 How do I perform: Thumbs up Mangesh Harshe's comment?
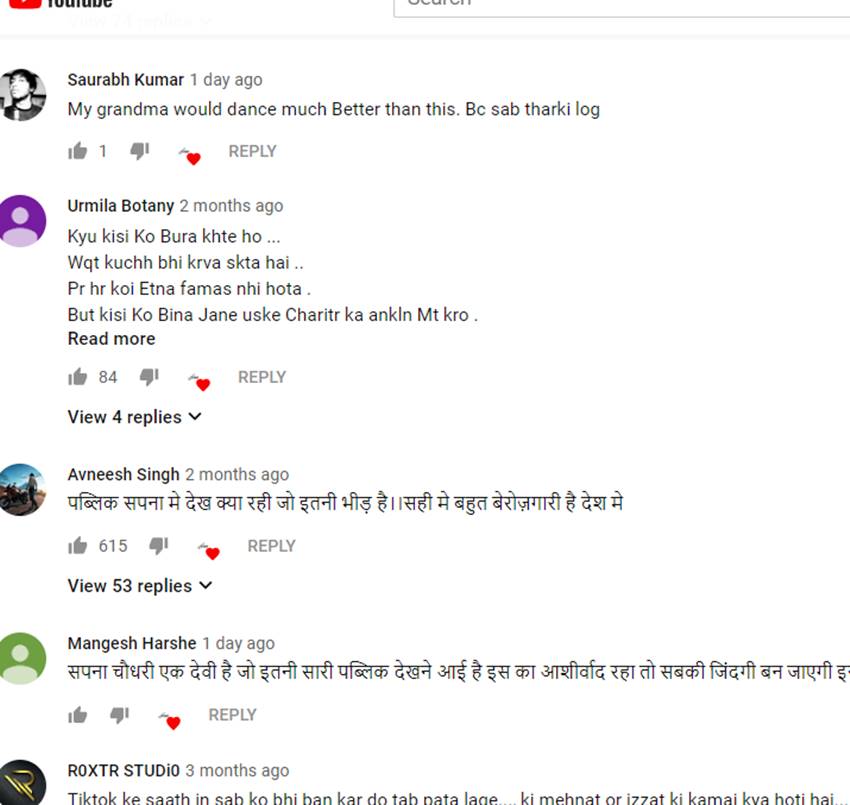coord(78,714)
